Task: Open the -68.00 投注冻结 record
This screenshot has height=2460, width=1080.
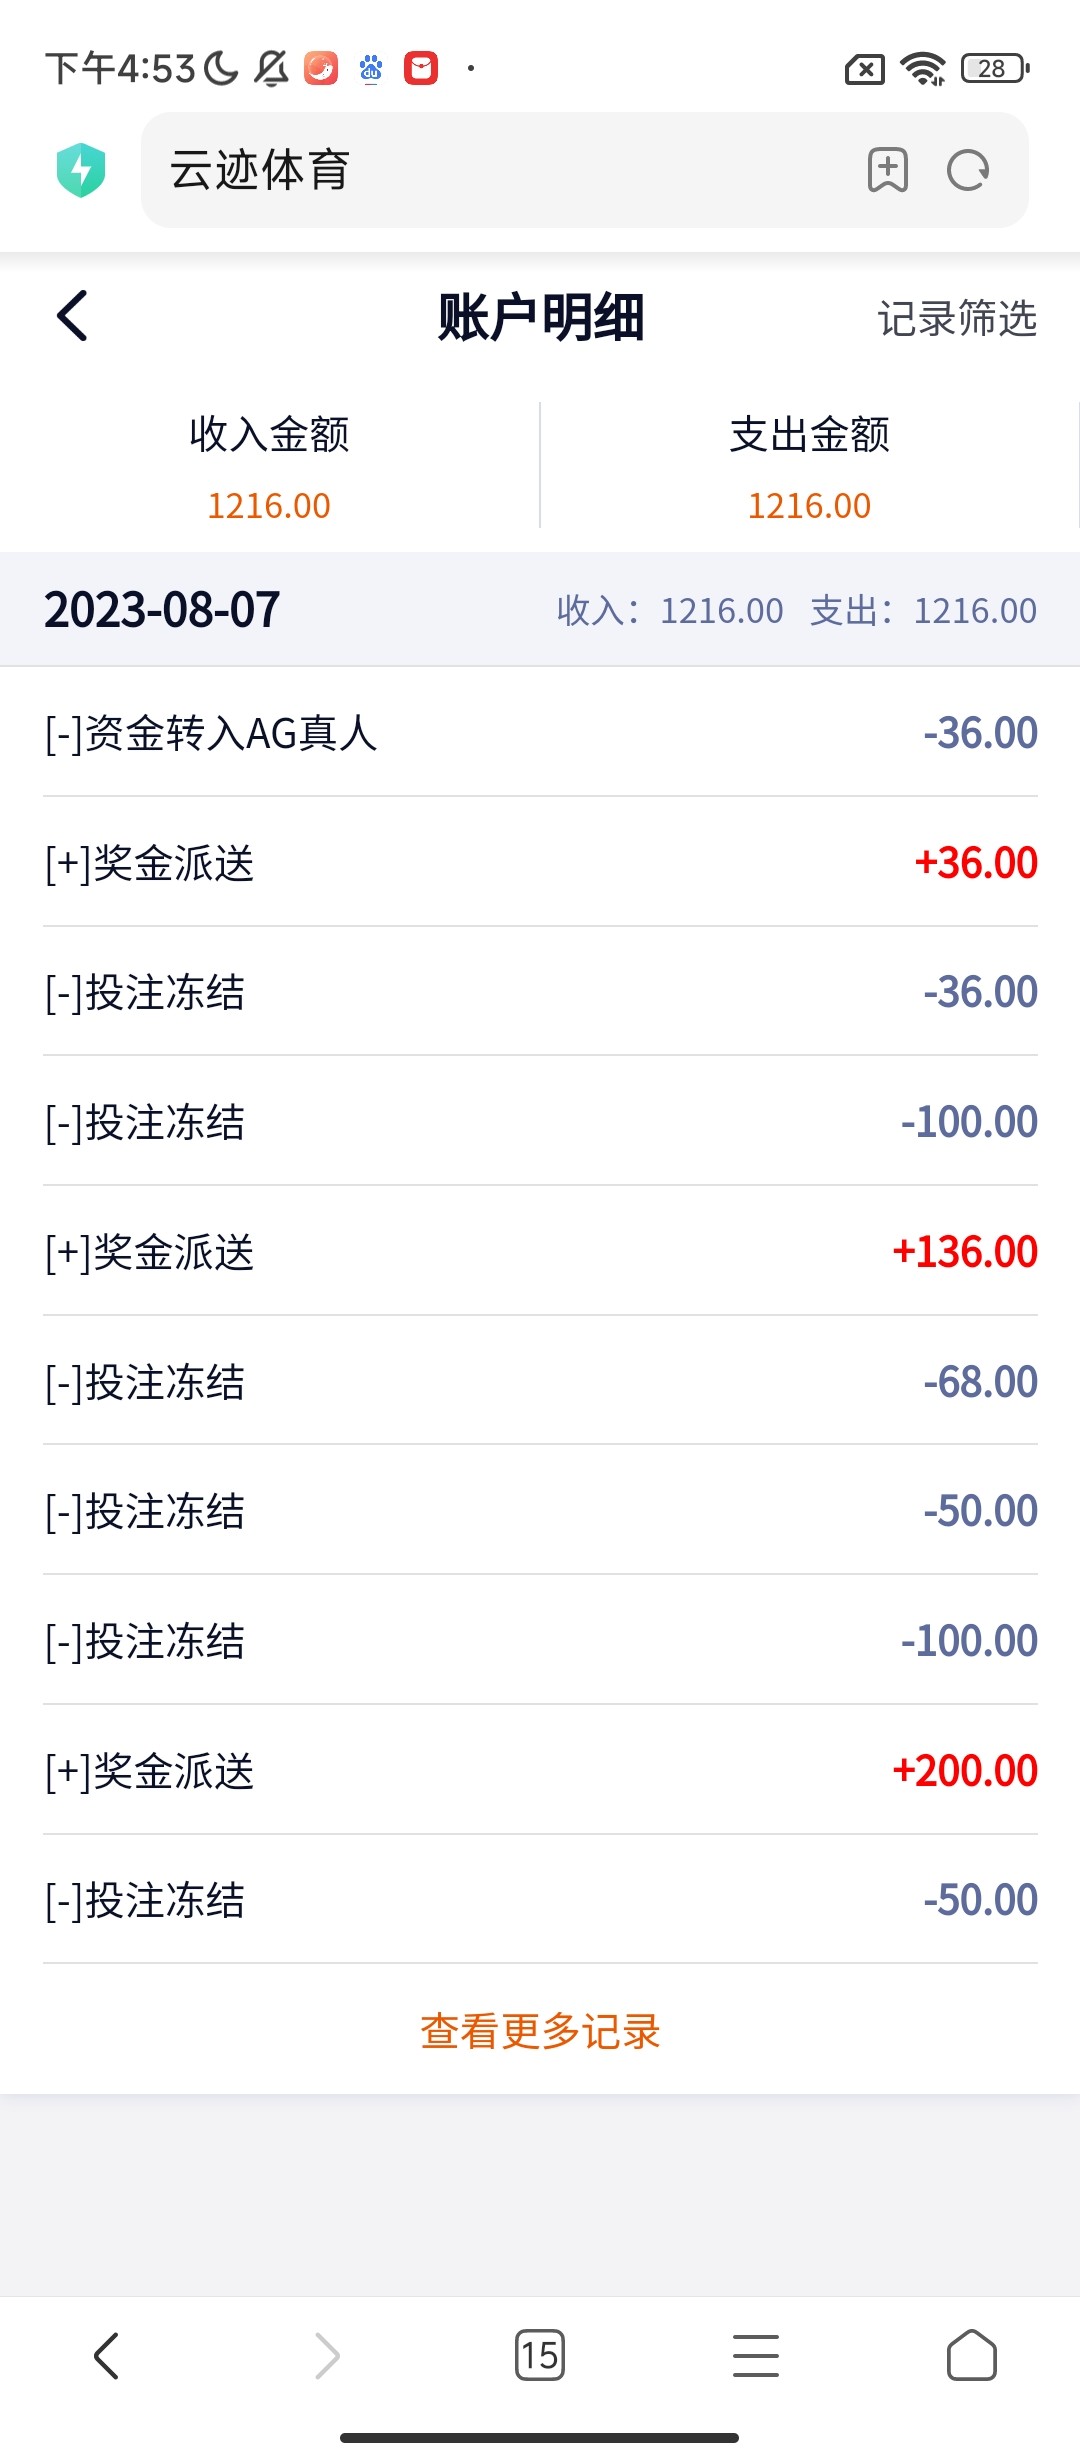Action: 540,1382
